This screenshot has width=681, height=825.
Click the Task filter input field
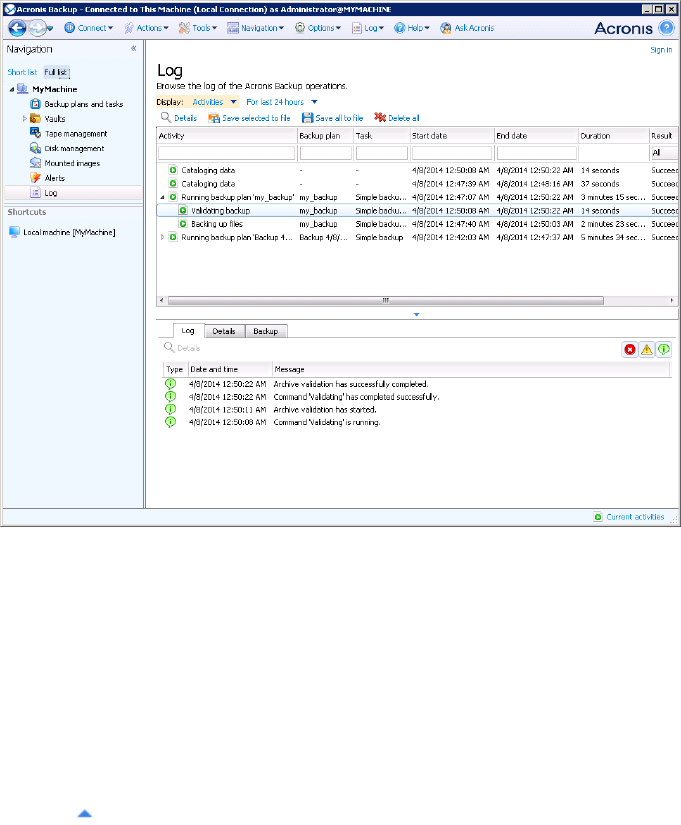382,153
